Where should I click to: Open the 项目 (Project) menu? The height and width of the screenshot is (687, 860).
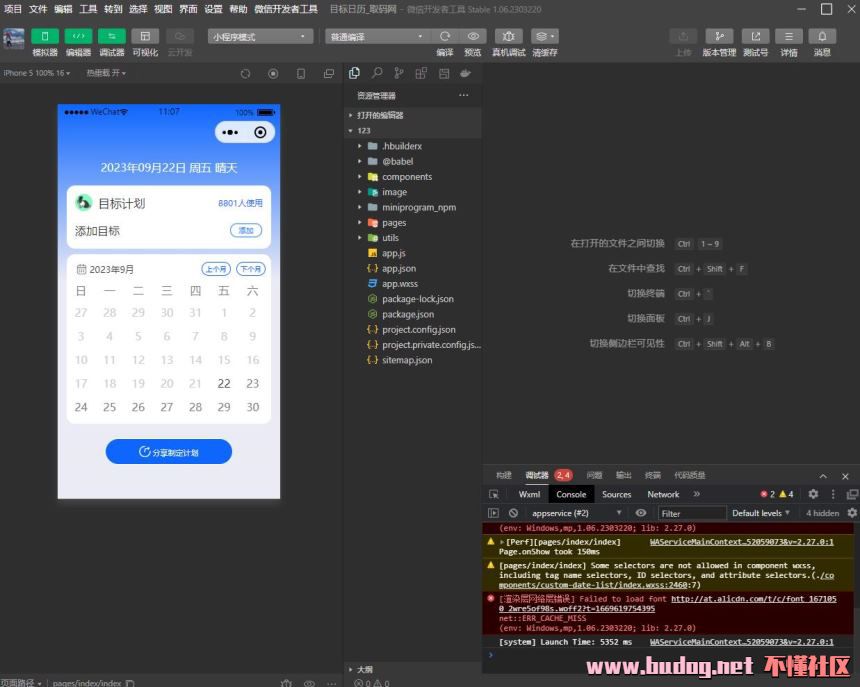click(x=13, y=9)
